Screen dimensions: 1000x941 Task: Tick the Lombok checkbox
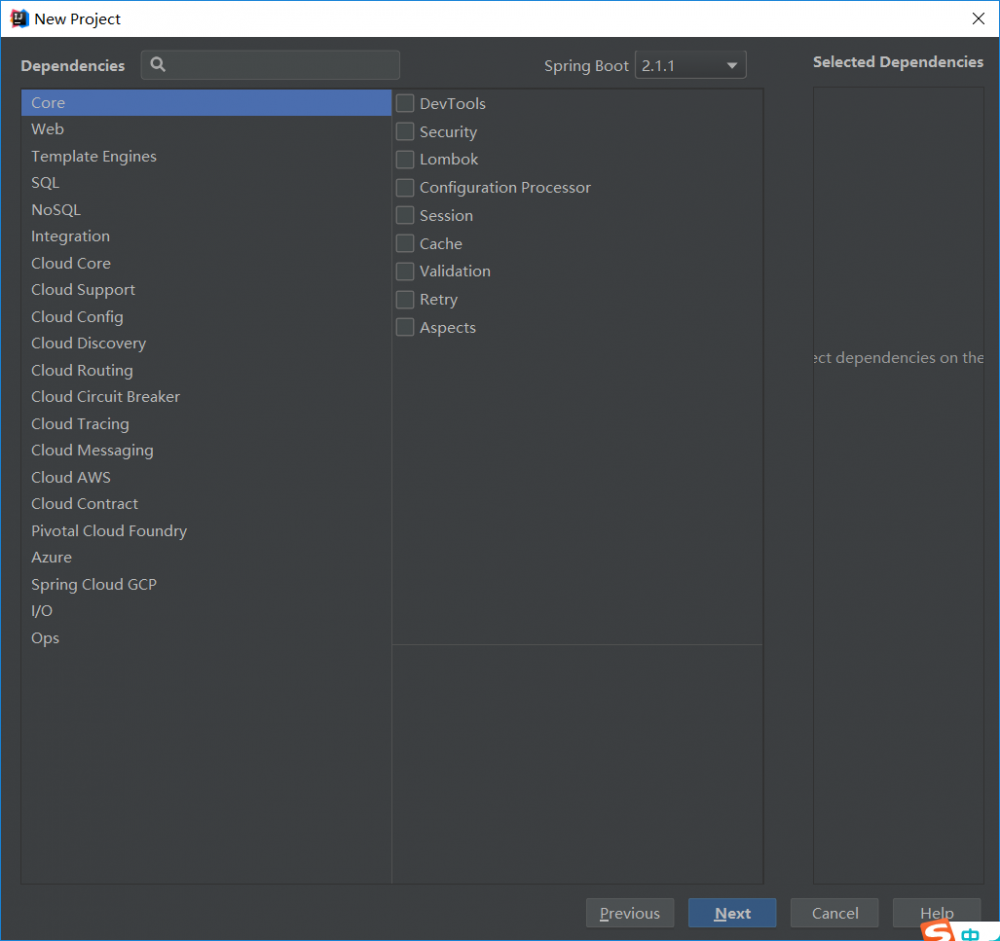click(x=405, y=159)
